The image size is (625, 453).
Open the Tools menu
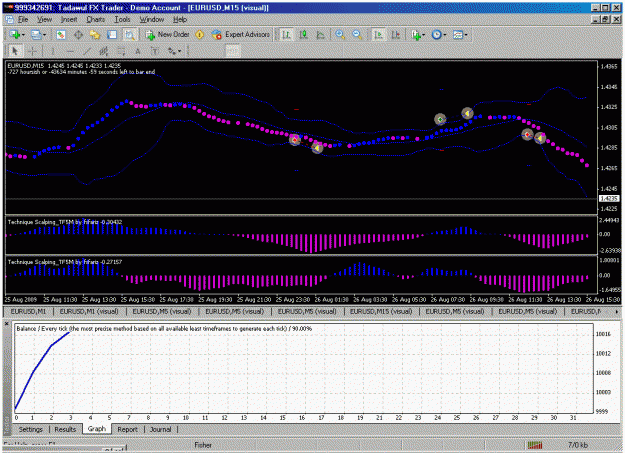(x=122, y=19)
